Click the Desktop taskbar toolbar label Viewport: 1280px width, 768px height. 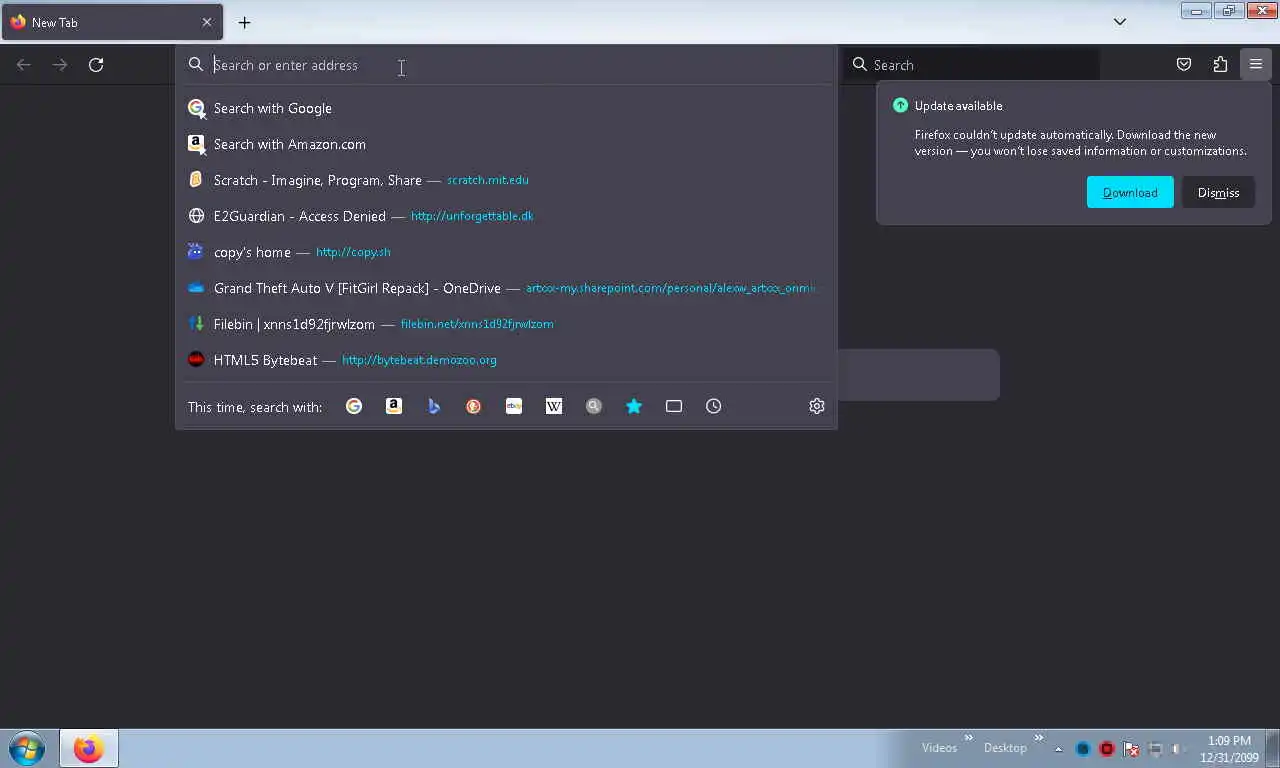click(x=1005, y=748)
